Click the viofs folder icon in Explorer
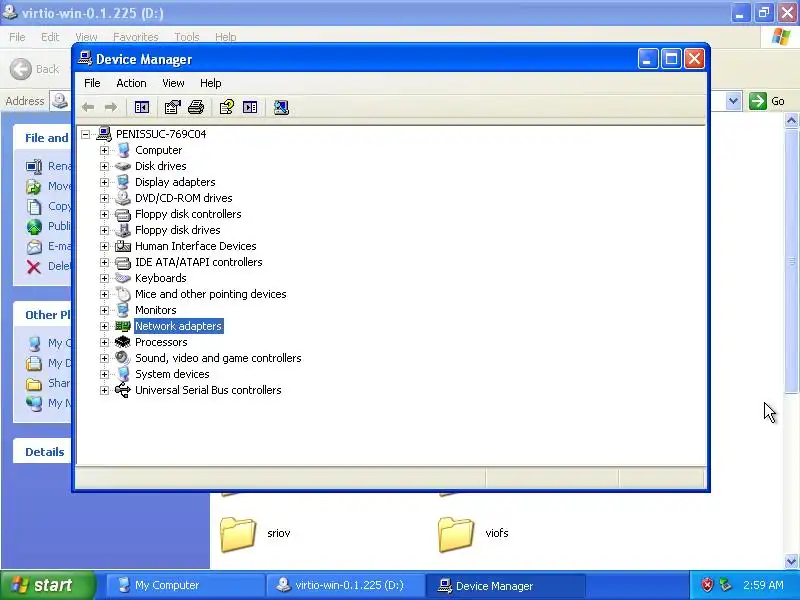The height and width of the screenshot is (600, 800). 456,534
